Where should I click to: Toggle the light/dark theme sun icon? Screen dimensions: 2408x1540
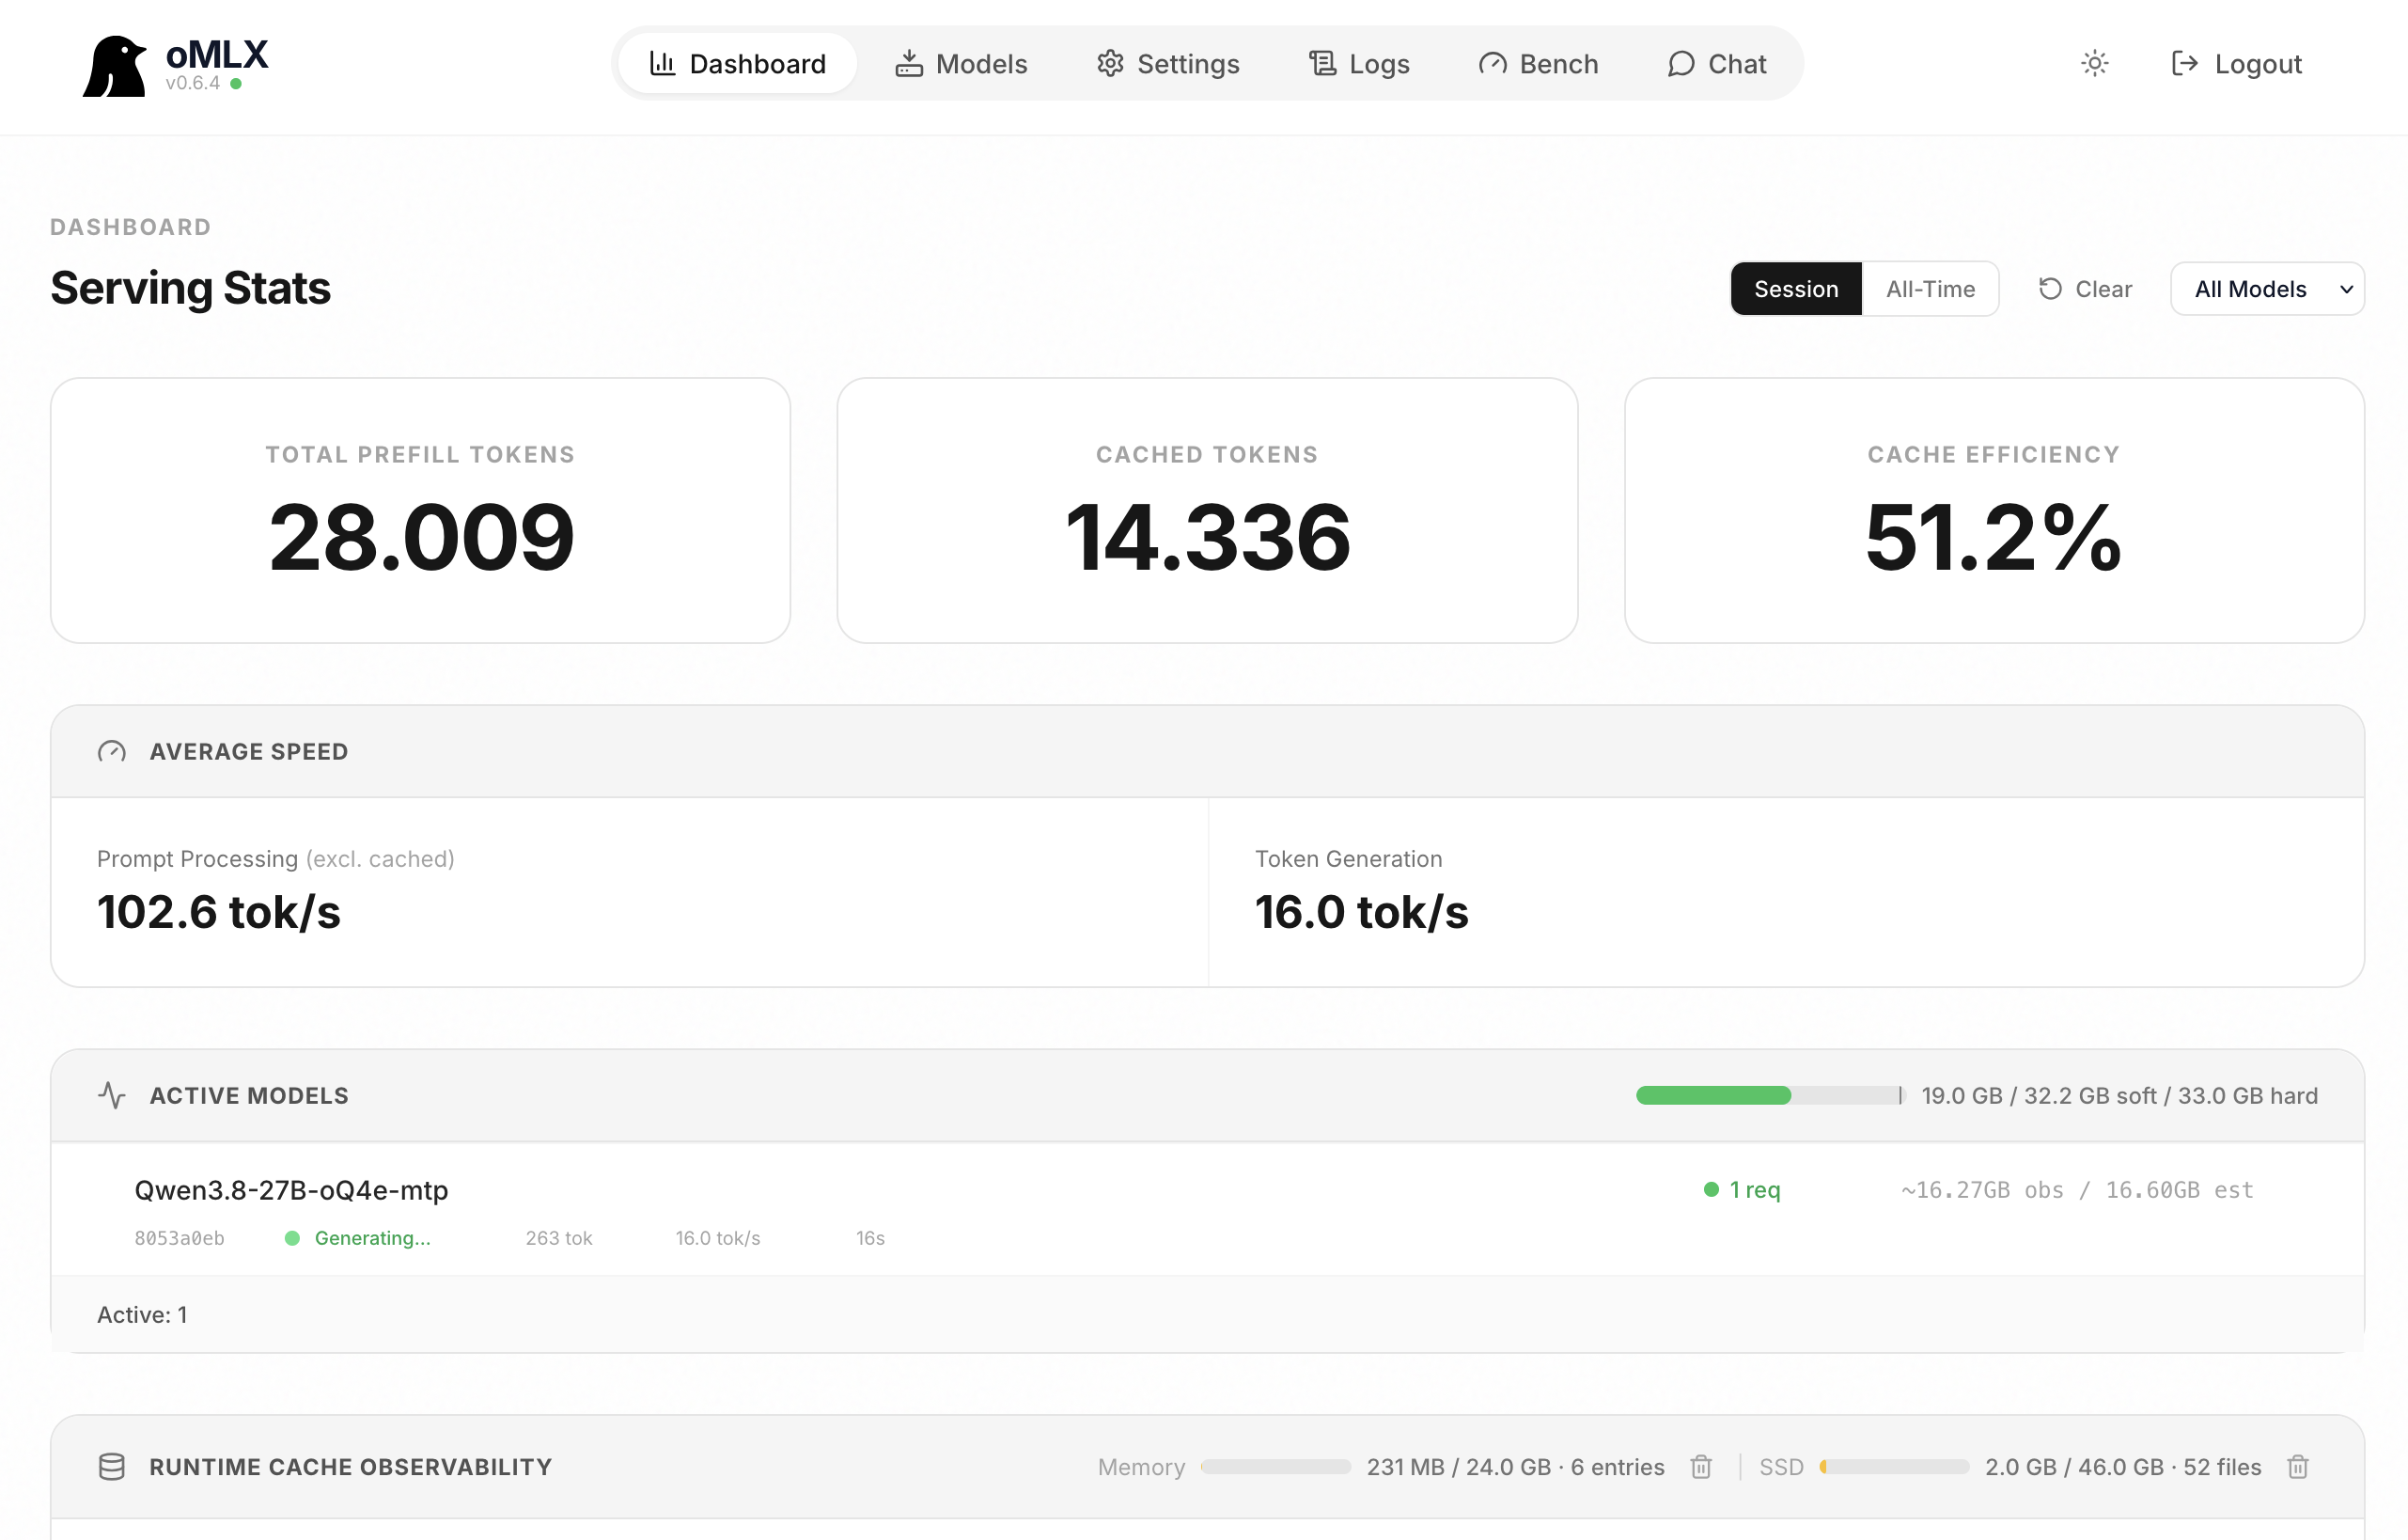click(x=2094, y=64)
